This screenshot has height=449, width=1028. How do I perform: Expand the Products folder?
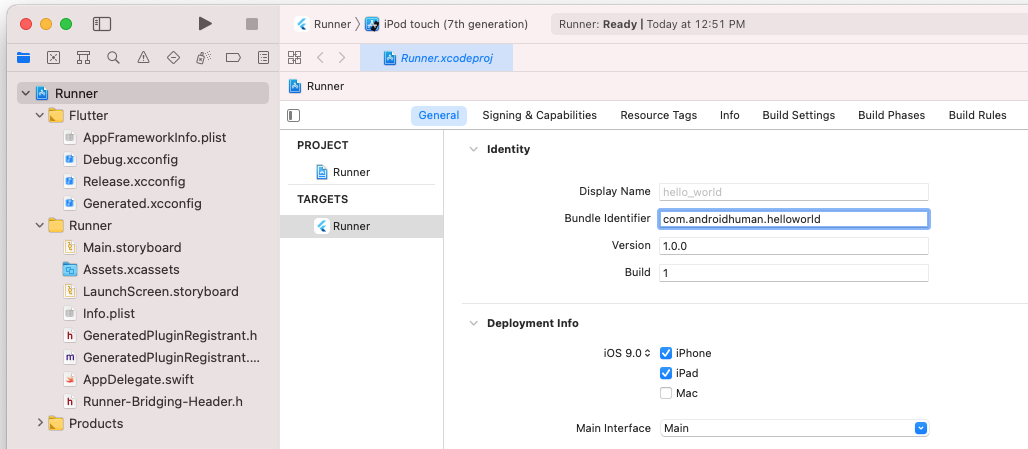point(40,423)
